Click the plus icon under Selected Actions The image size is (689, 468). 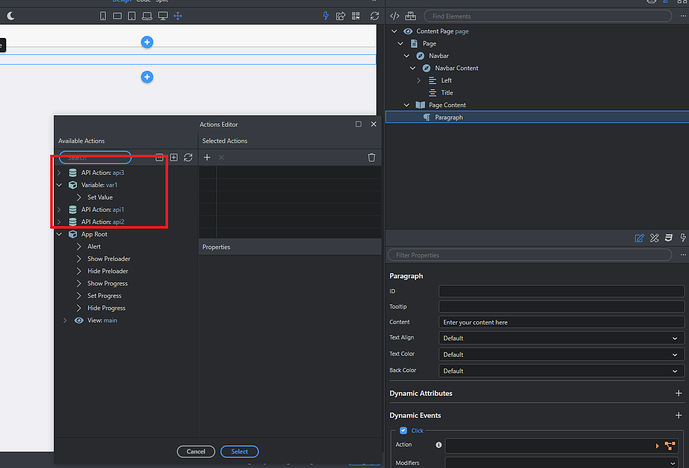pos(207,158)
